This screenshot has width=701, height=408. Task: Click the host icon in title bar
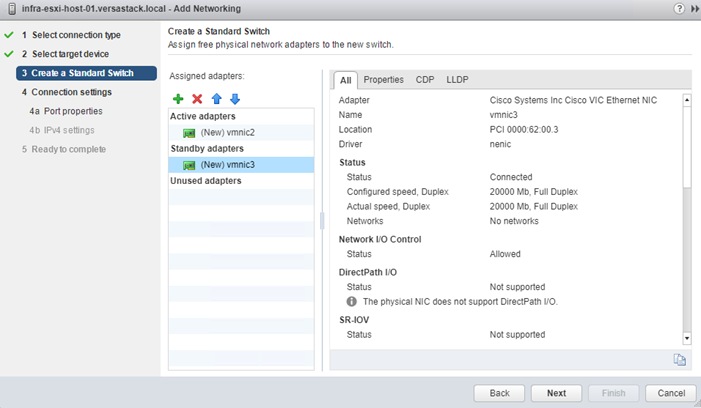12,9
